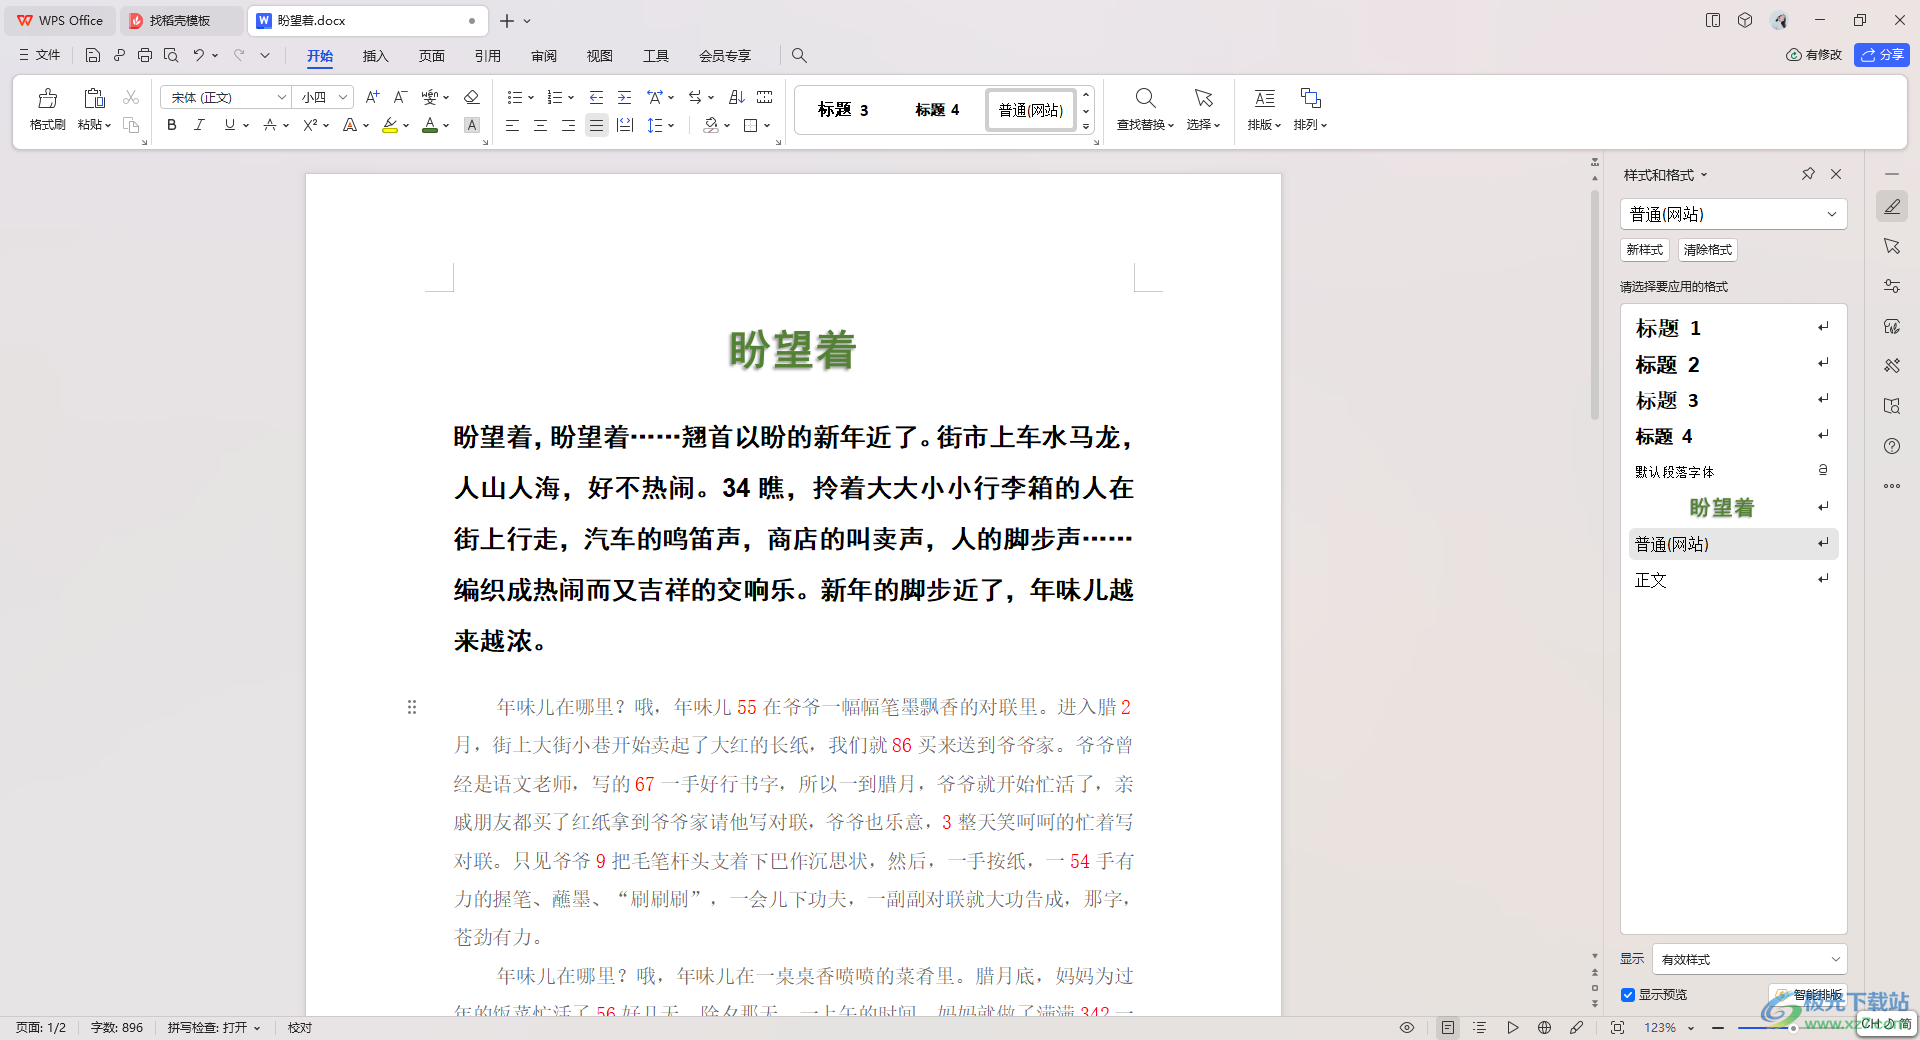Open the font name dropdown 宋体 (正文)

tap(281, 97)
